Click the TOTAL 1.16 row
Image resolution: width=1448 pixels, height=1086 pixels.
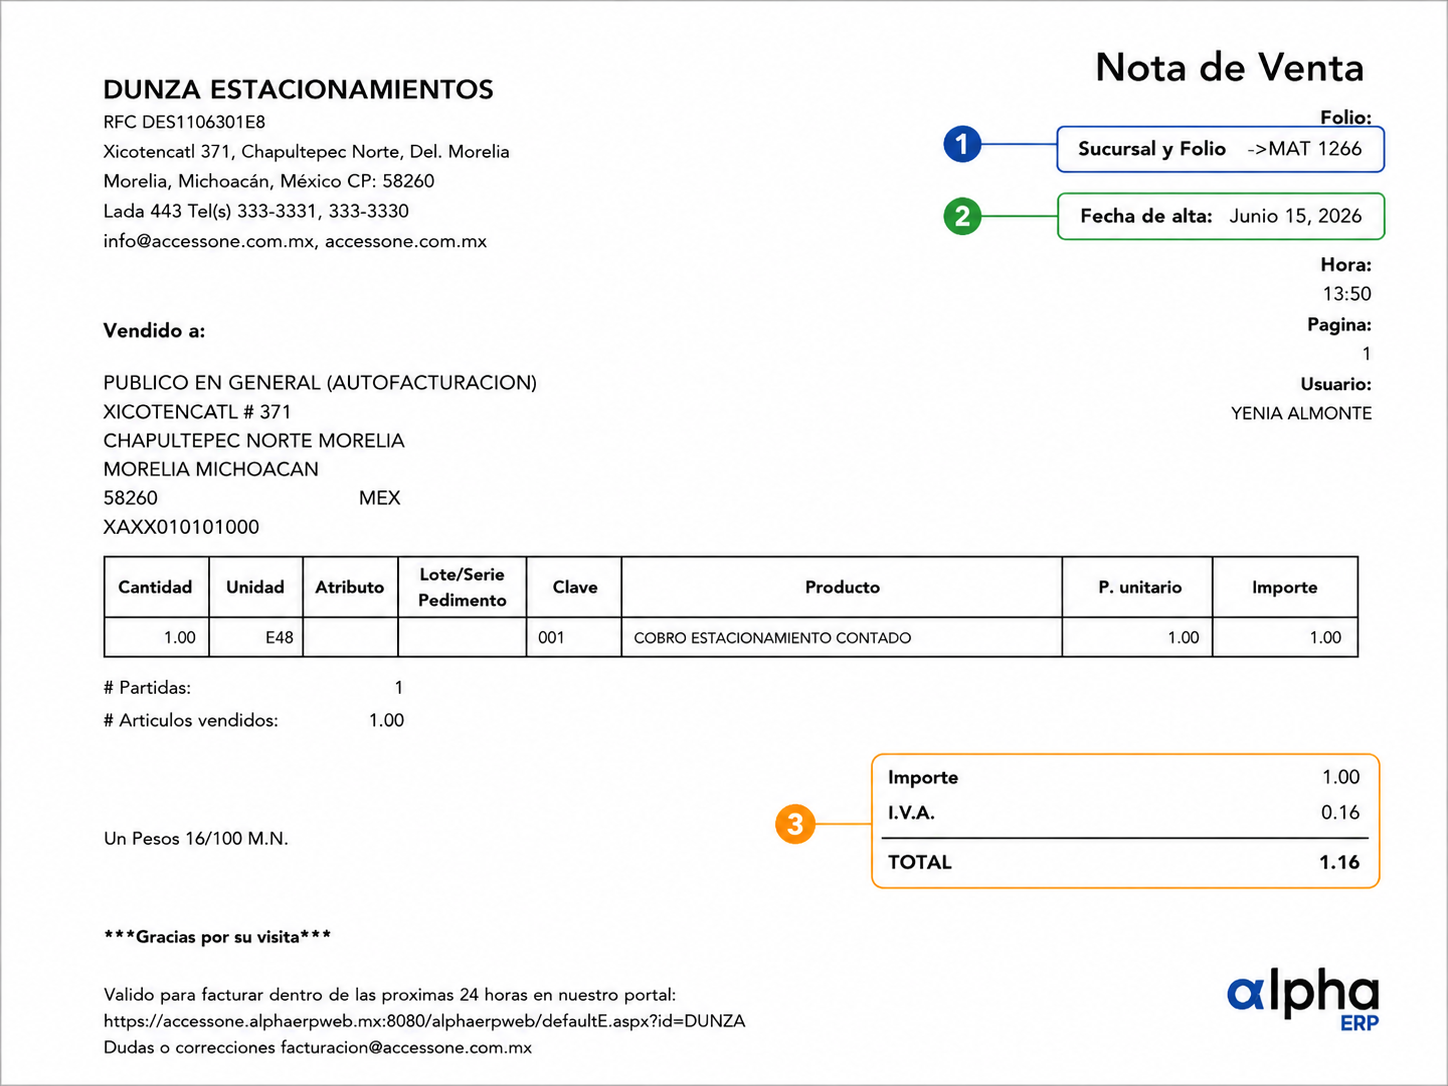1124,862
